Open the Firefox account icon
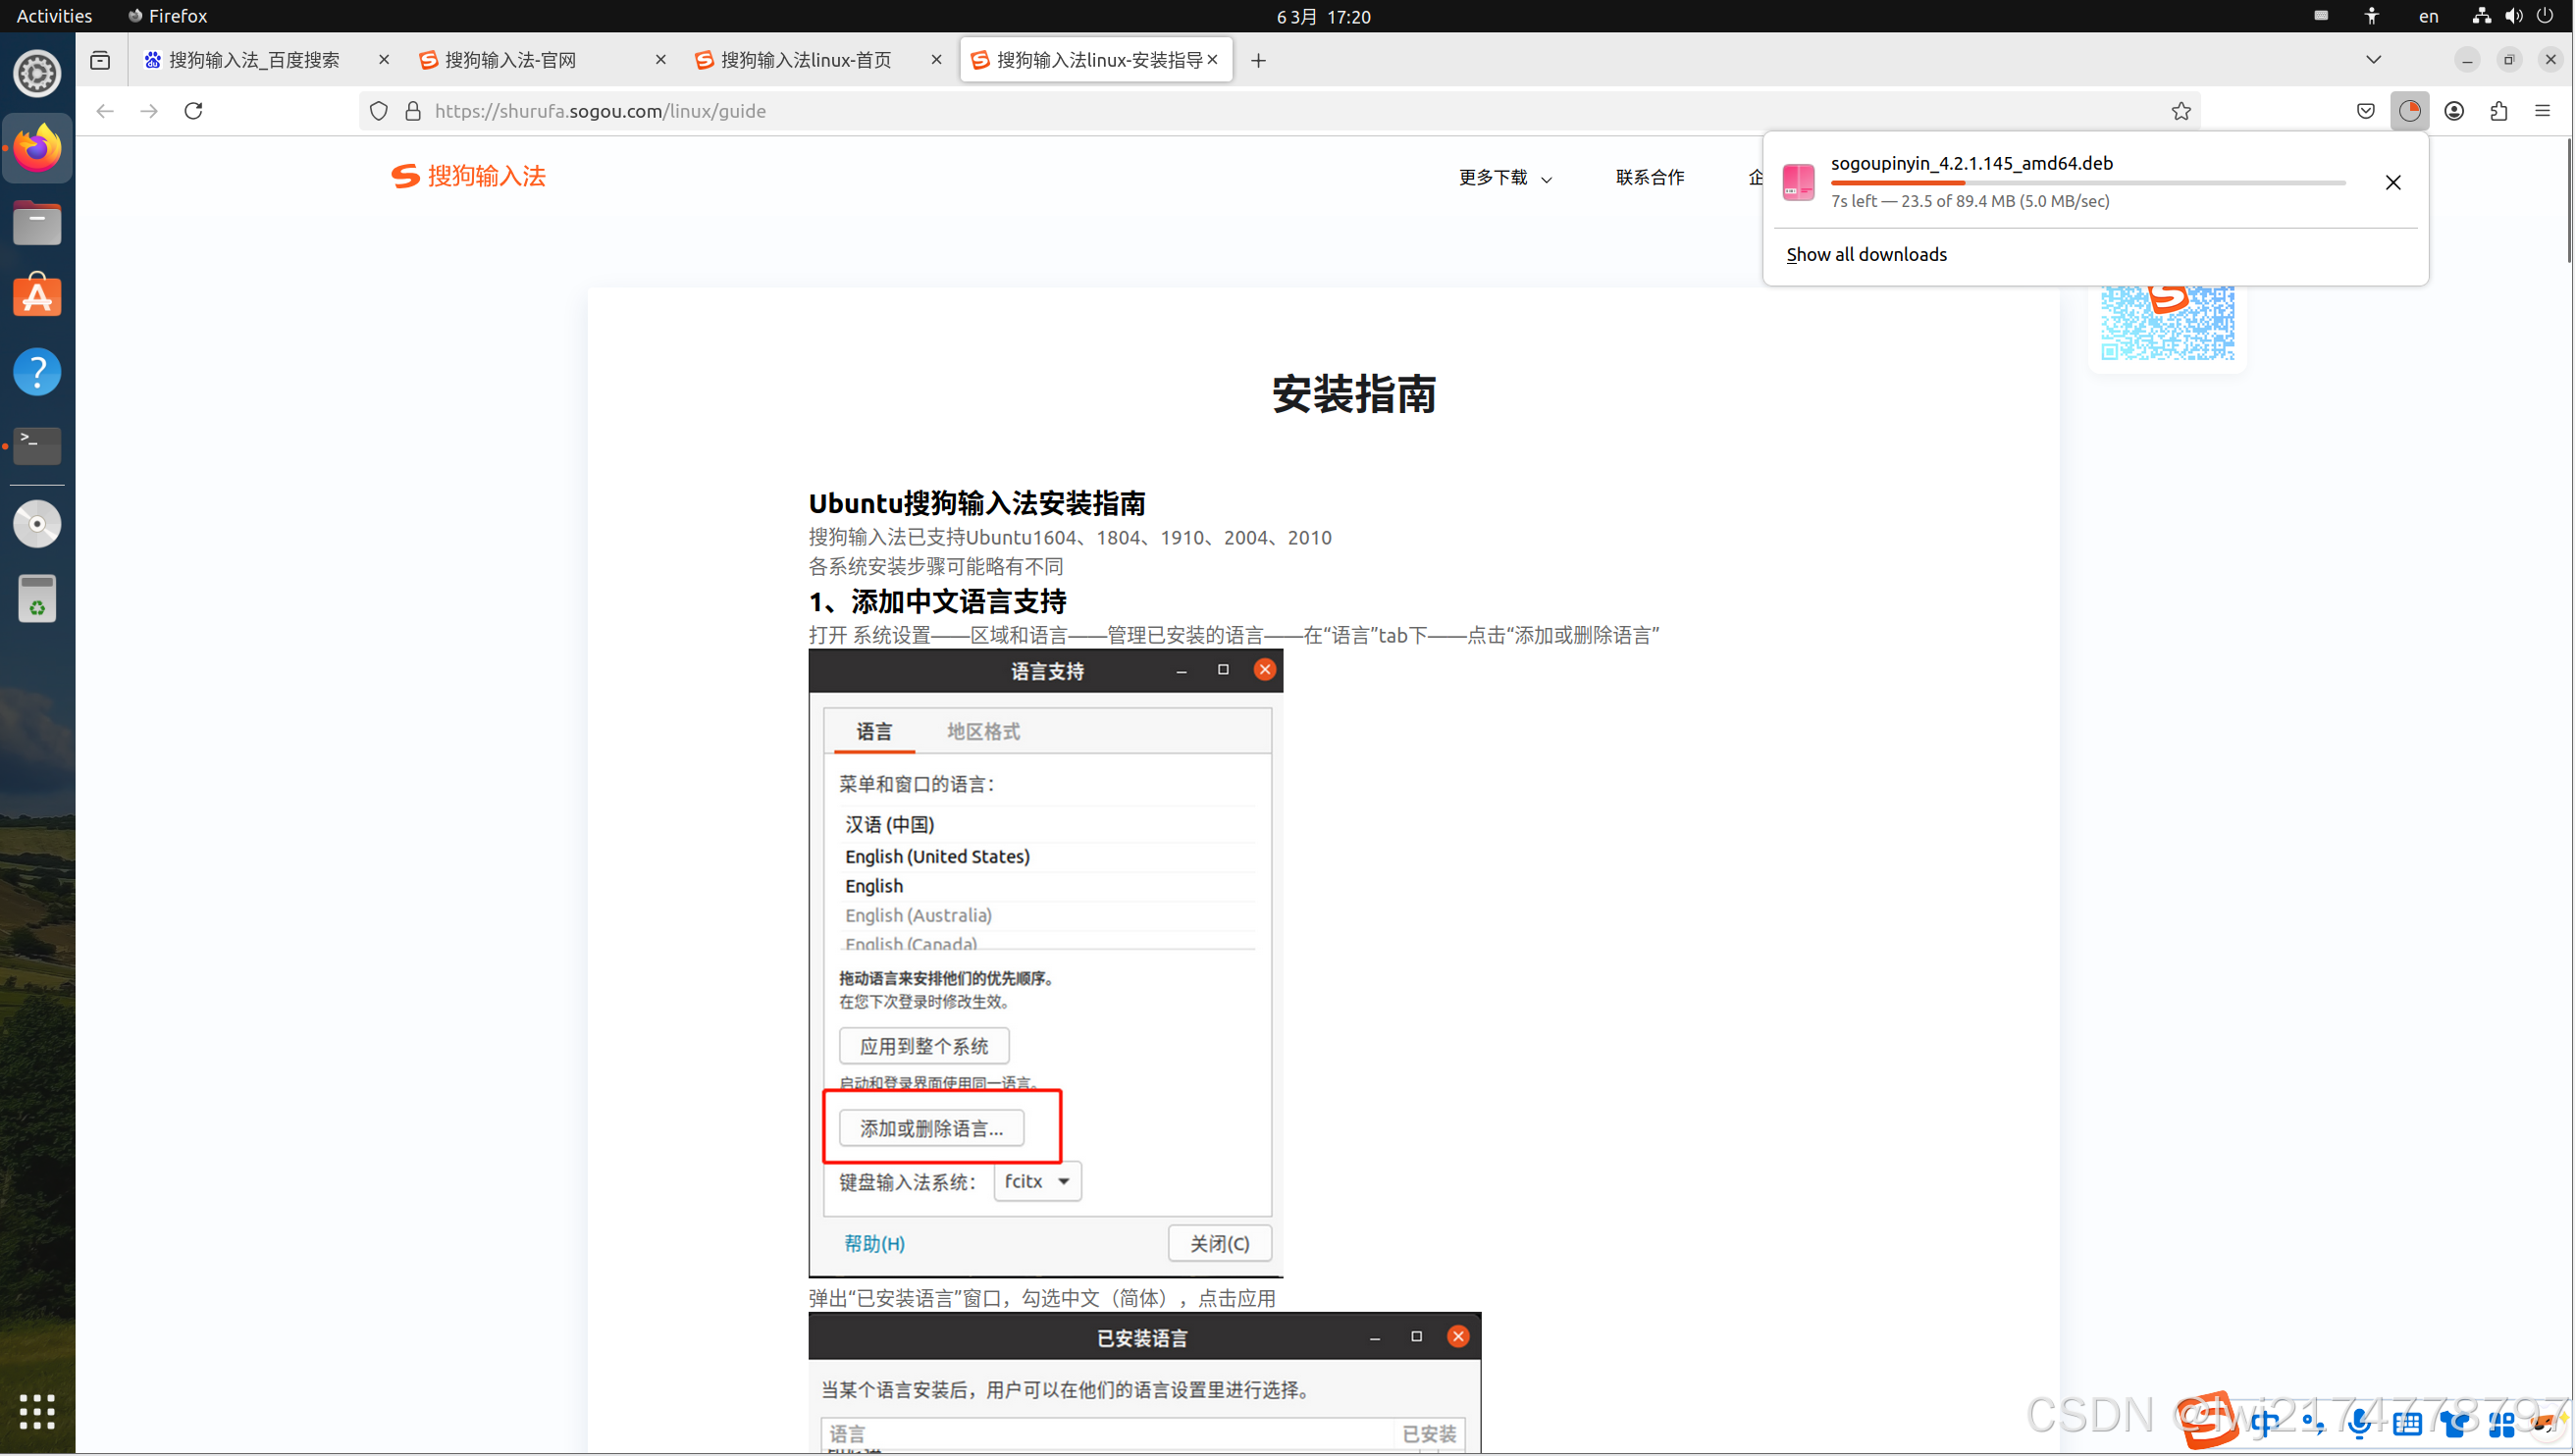The width and height of the screenshot is (2575, 1456). 2454,111
